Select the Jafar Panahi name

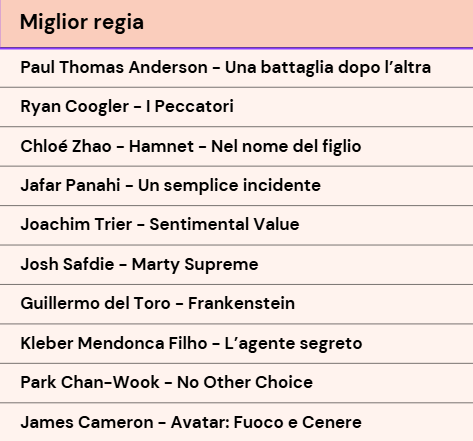(70, 185)
